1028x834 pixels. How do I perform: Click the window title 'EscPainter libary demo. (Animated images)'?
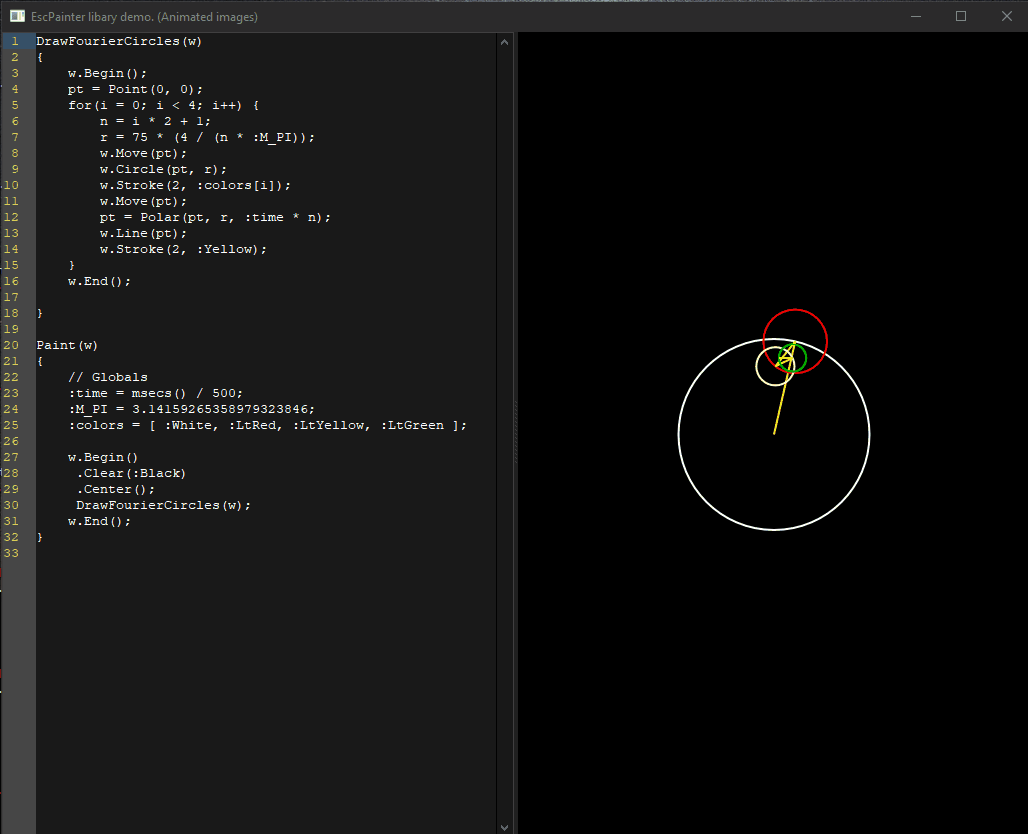coord(144,17)
